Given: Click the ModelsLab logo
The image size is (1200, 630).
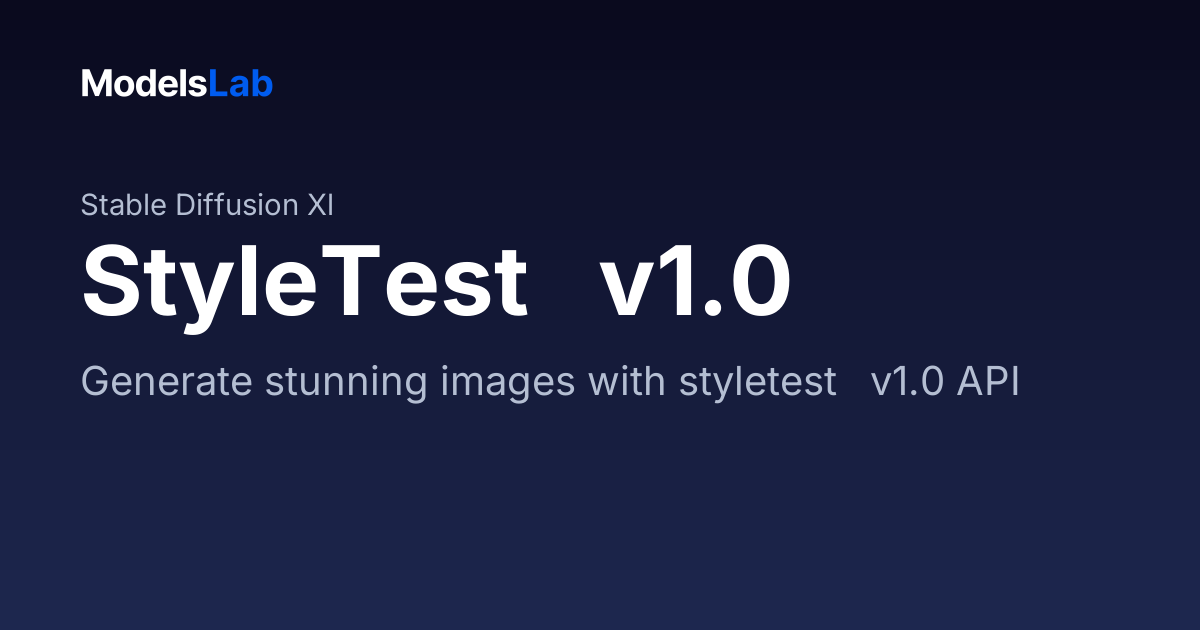Looking at the screenshot, I should coord(177,84).
